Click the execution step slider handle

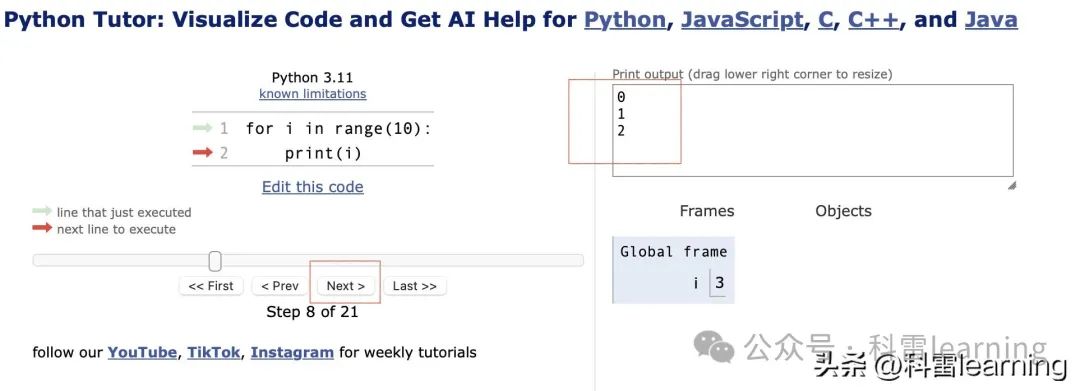(215, 261)
